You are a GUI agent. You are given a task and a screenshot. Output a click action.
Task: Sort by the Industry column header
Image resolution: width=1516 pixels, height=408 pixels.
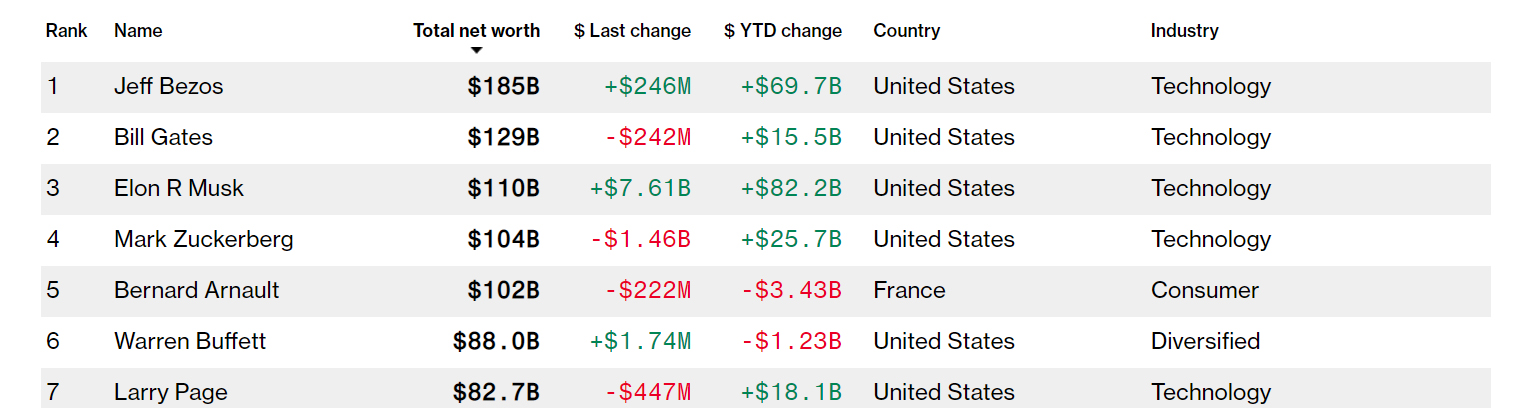click(1184, 31)
